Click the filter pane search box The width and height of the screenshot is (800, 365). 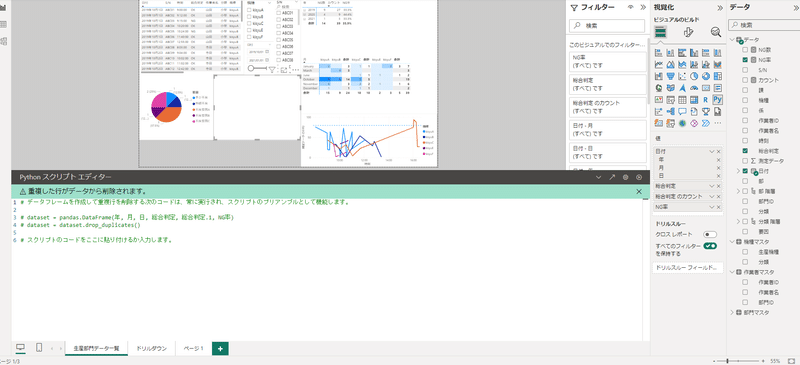(x=607, y=25)
